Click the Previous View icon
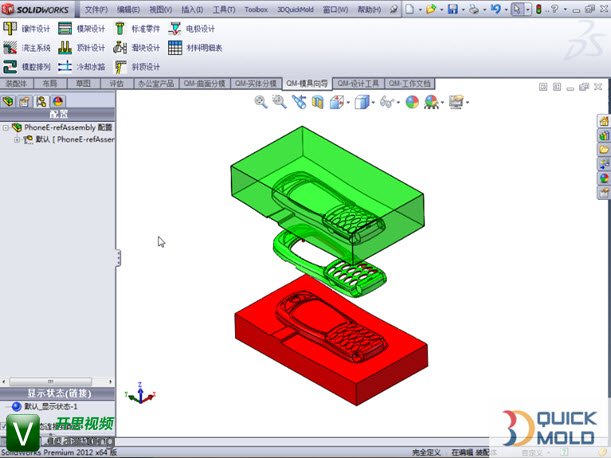The height and width of the screenshot is (458, 611). [x=299, y=102]
